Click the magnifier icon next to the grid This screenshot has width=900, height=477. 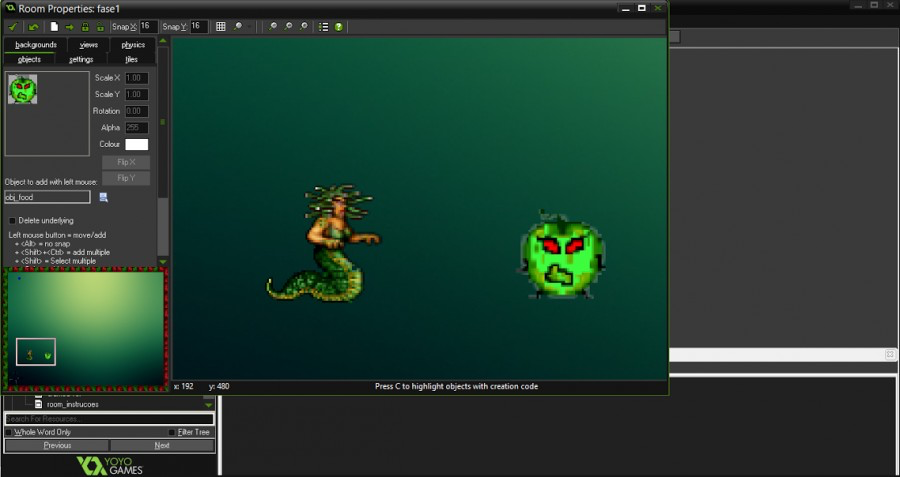tap(237, 26)
